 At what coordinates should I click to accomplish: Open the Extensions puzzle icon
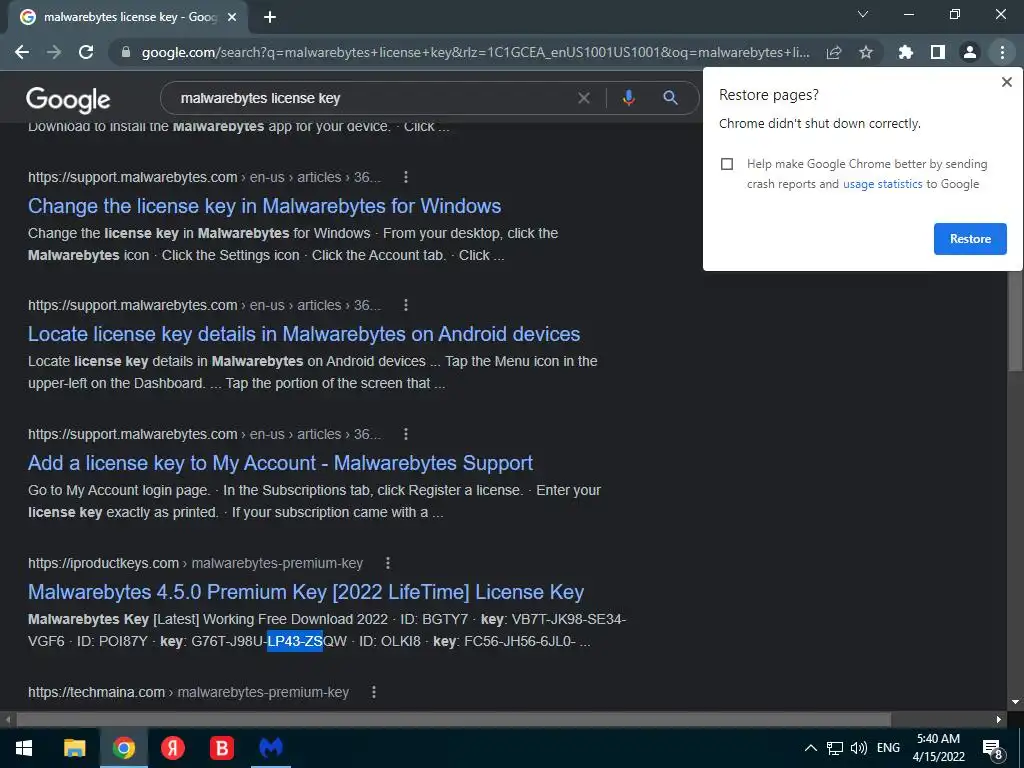906,52
